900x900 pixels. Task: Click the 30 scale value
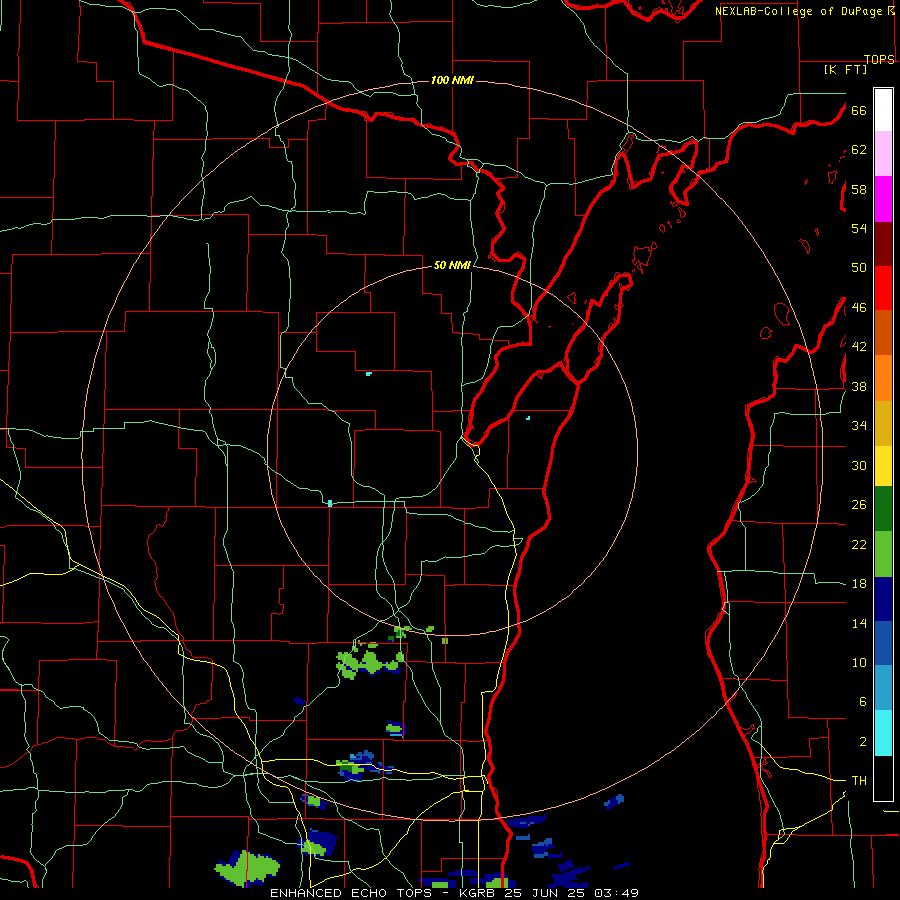tap(859, 465)
